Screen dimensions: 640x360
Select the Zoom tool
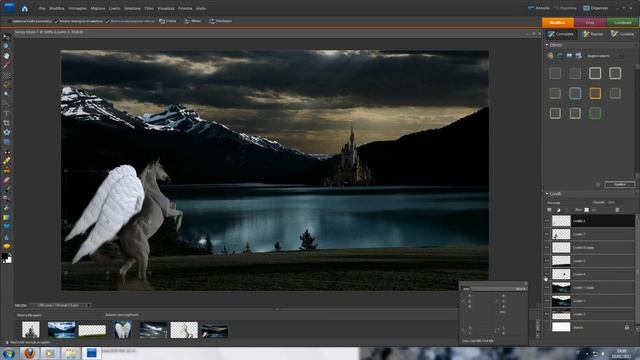(7, 46)
